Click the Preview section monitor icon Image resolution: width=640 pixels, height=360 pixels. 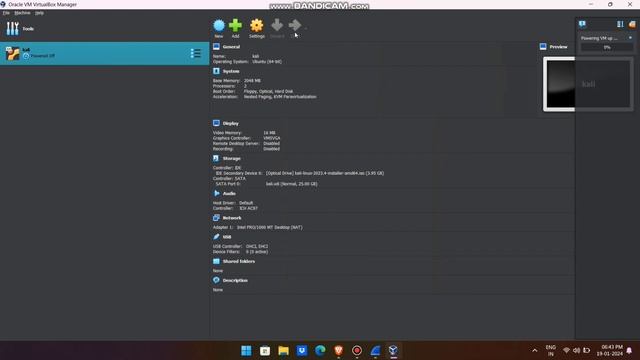[x=543, y=47]
